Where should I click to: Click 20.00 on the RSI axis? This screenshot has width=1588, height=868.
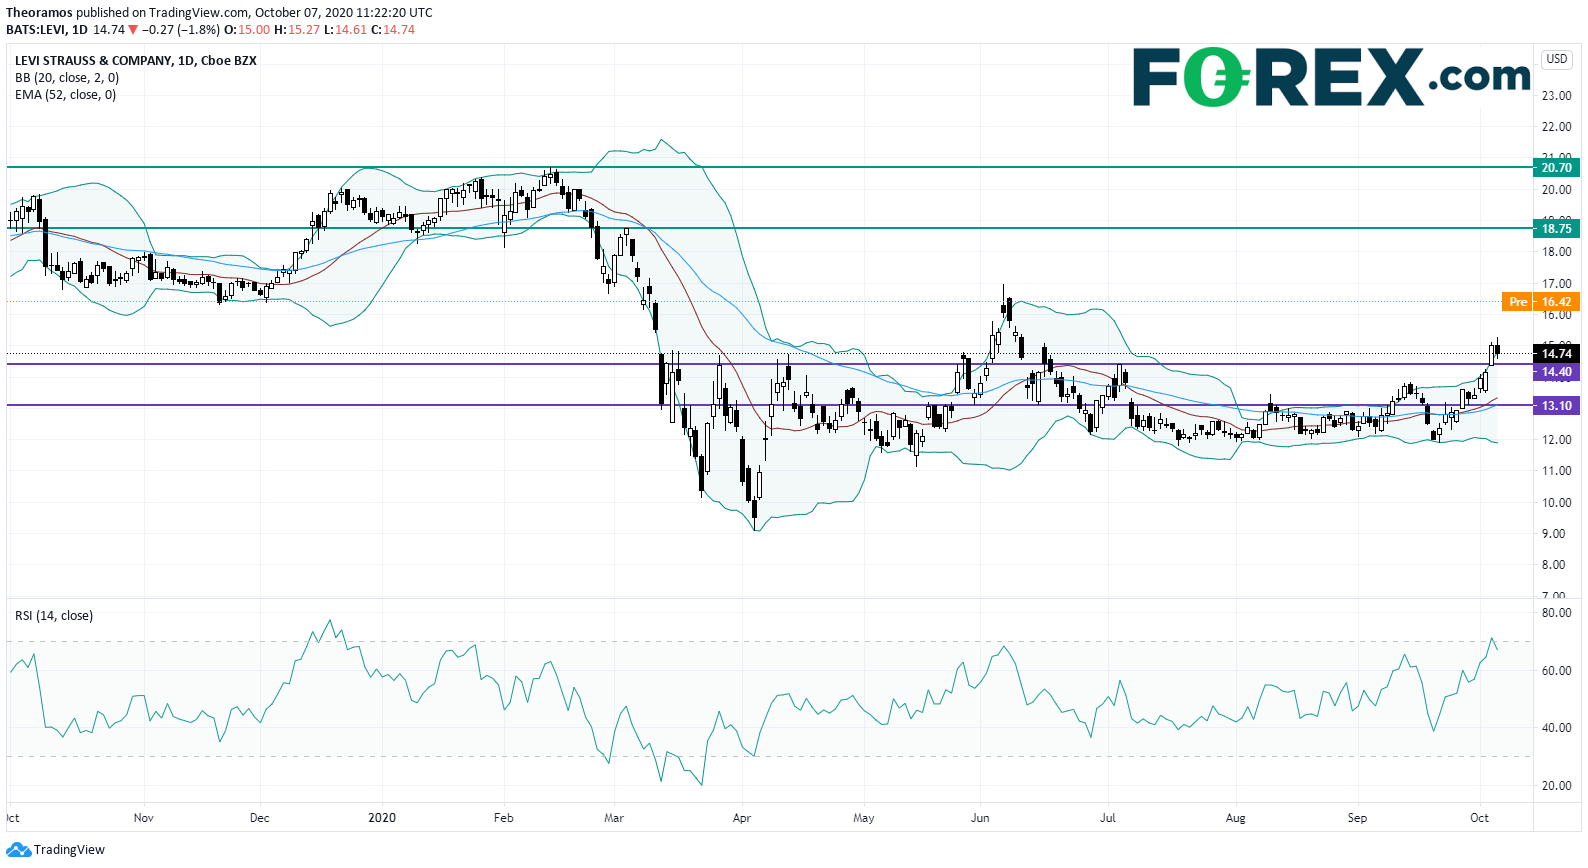1556,786
